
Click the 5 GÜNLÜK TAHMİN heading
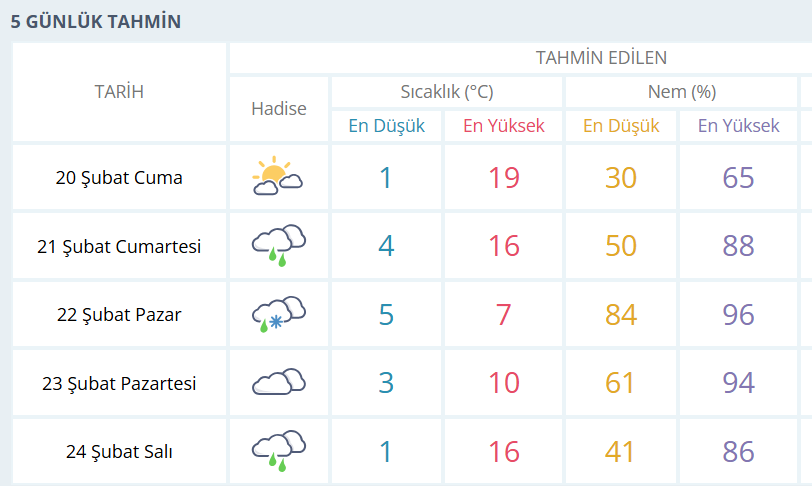[96, 21]
